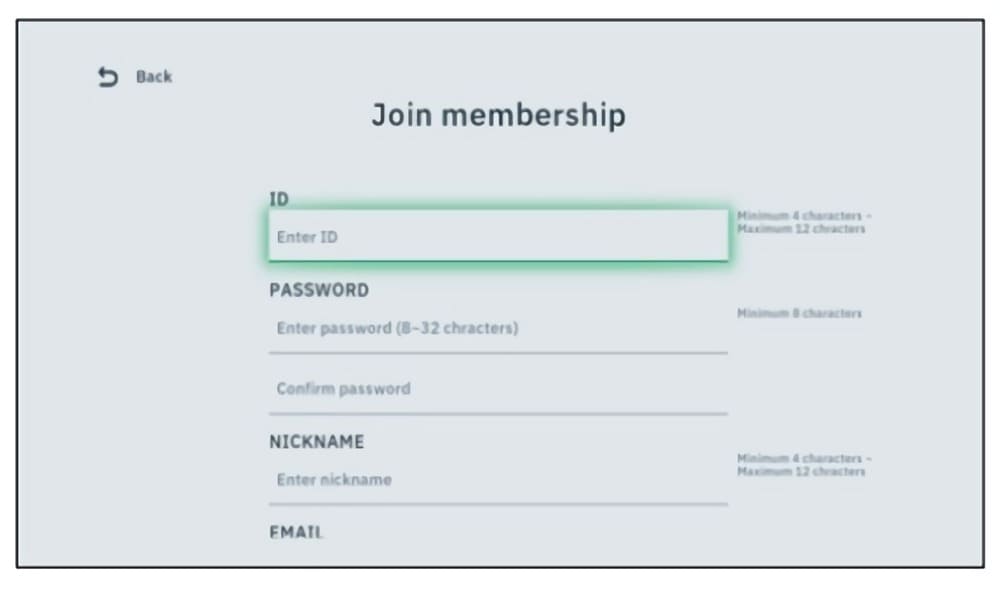This screenshot has width=1000, height=592.
Task: Click the character-limit hint beside the nickname field
Action: (x=801, y=465)
